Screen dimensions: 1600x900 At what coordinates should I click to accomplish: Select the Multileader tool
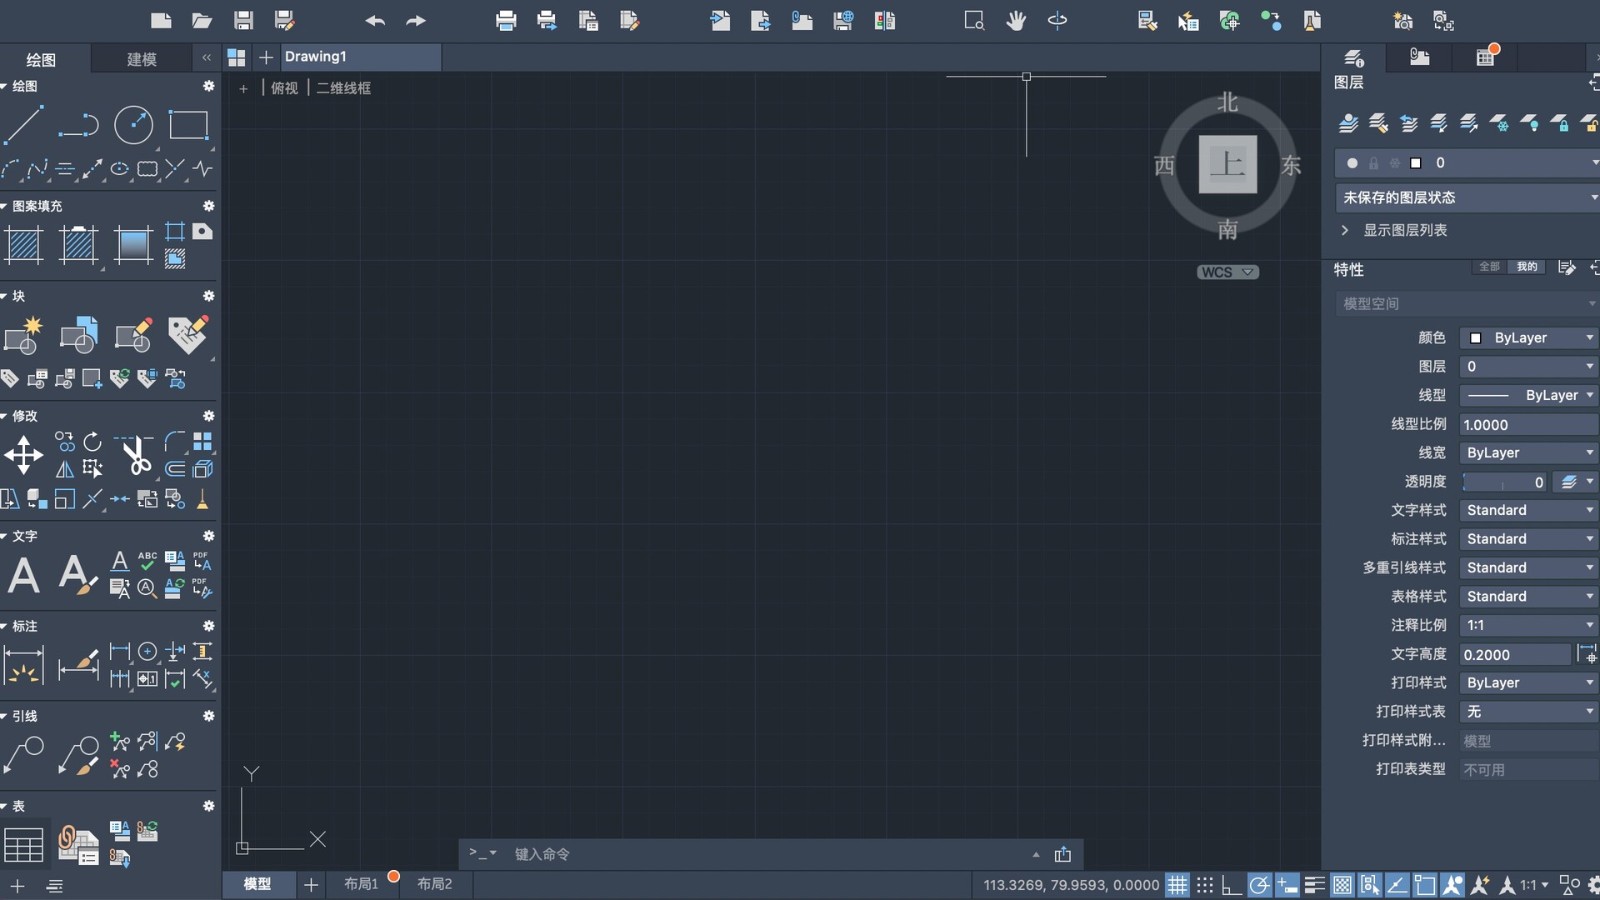tap(24, 755)
